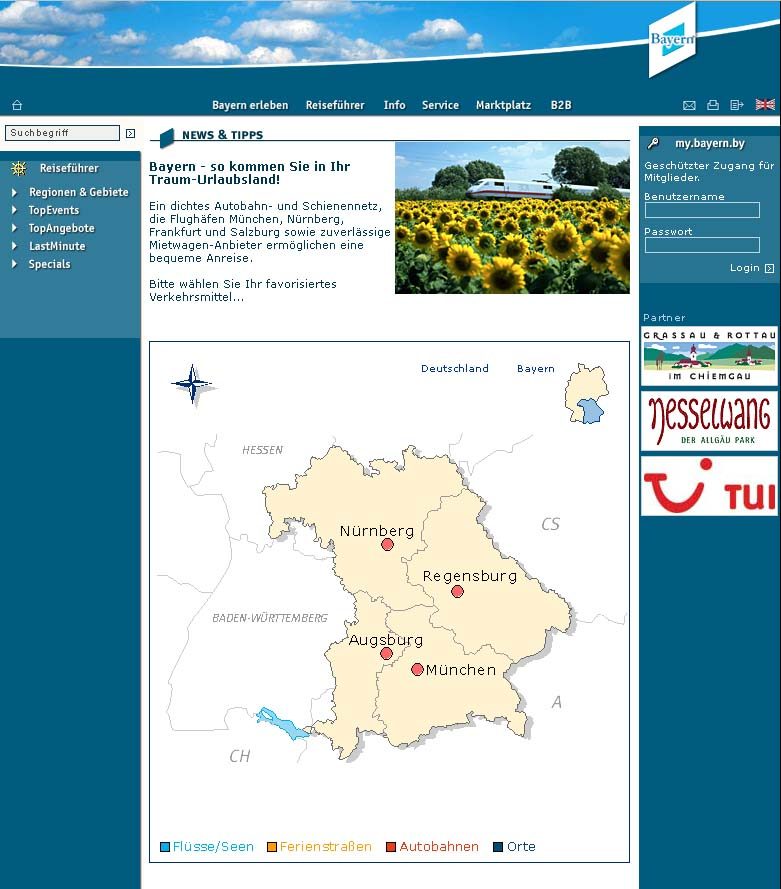The width and height of the screenshot is (781, 889).
Task: Open B2B menu
Action: (x=561, y=105)
